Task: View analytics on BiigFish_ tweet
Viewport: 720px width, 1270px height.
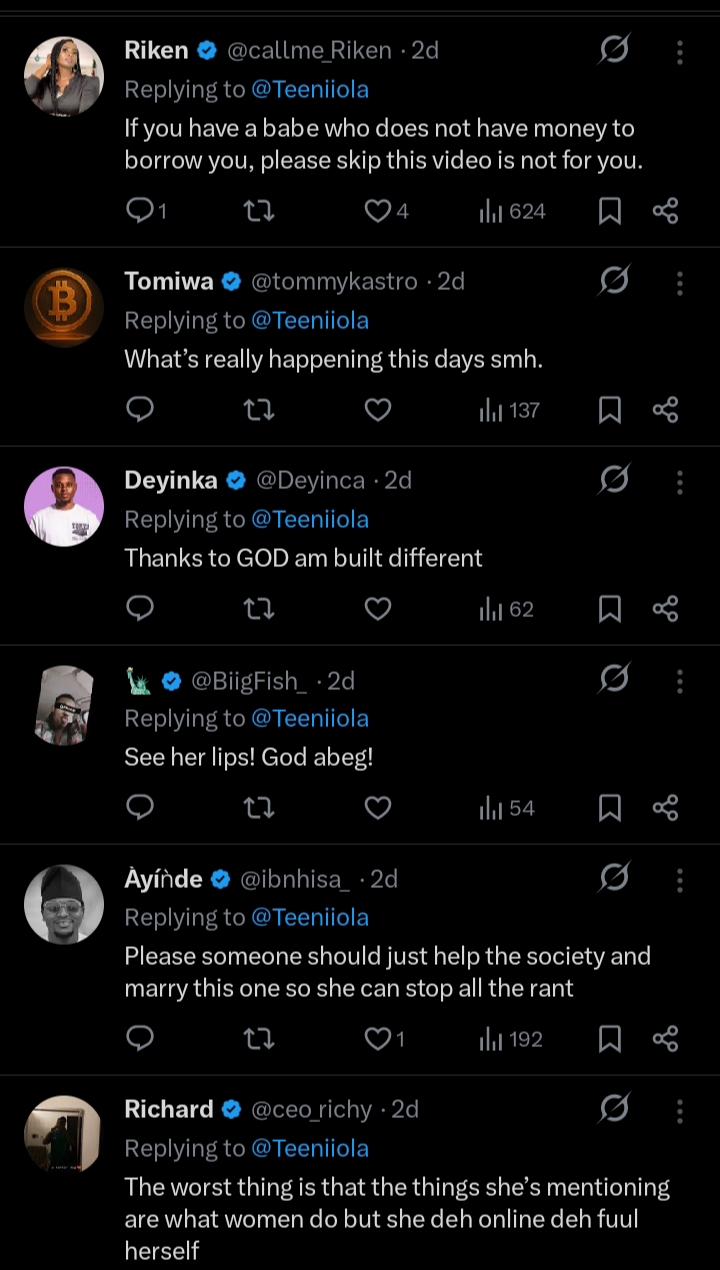Action: [x=507, y=807]
